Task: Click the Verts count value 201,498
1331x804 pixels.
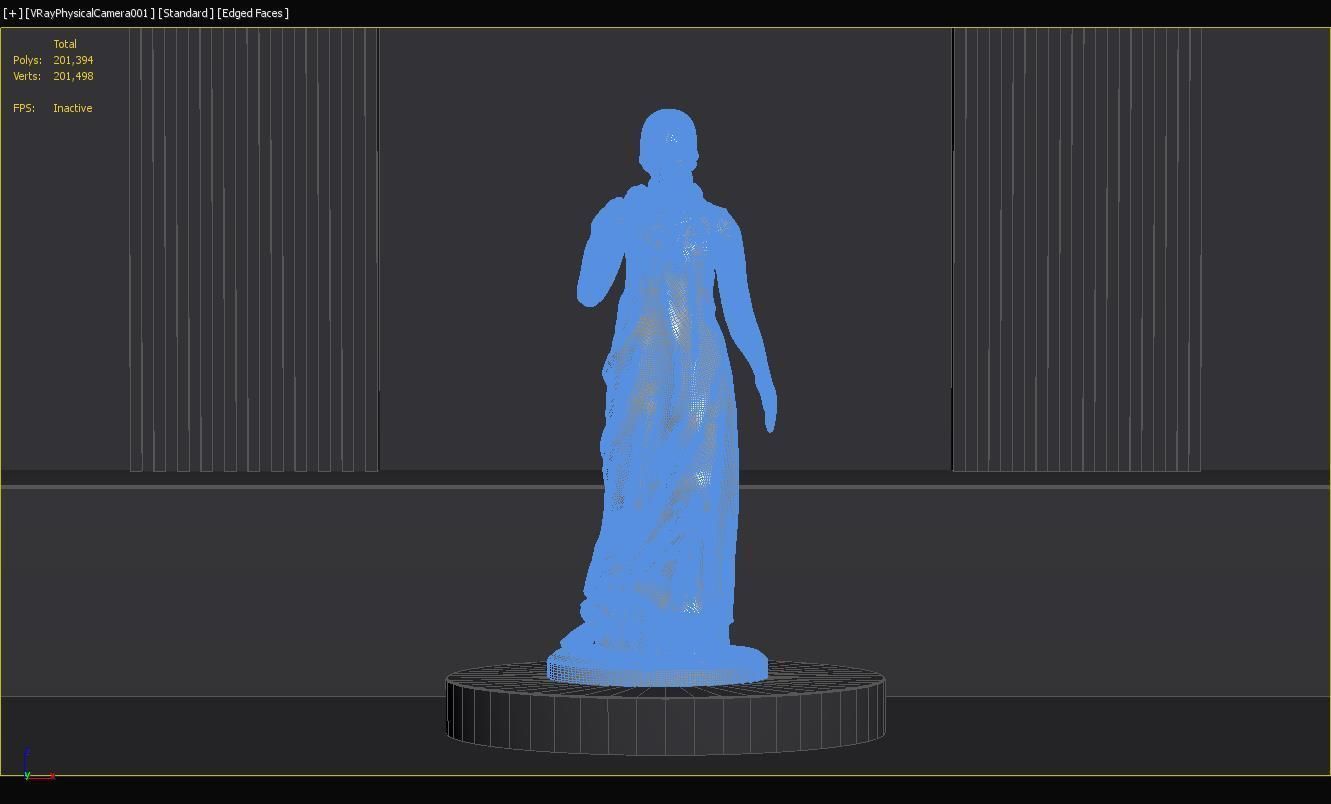Action: point(73,76)
